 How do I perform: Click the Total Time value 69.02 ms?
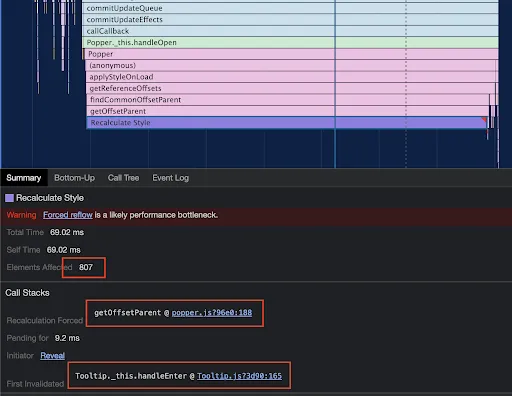tap(67, 232)
